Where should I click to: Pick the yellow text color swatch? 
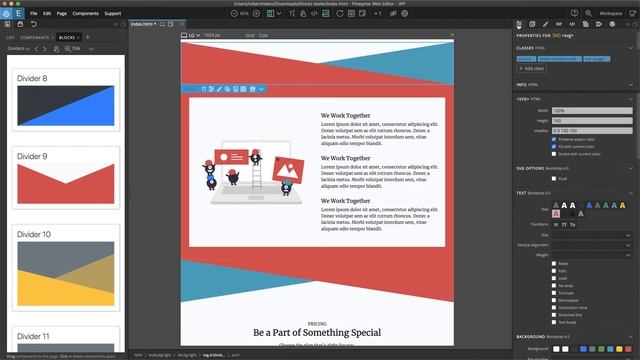point(622,205)
